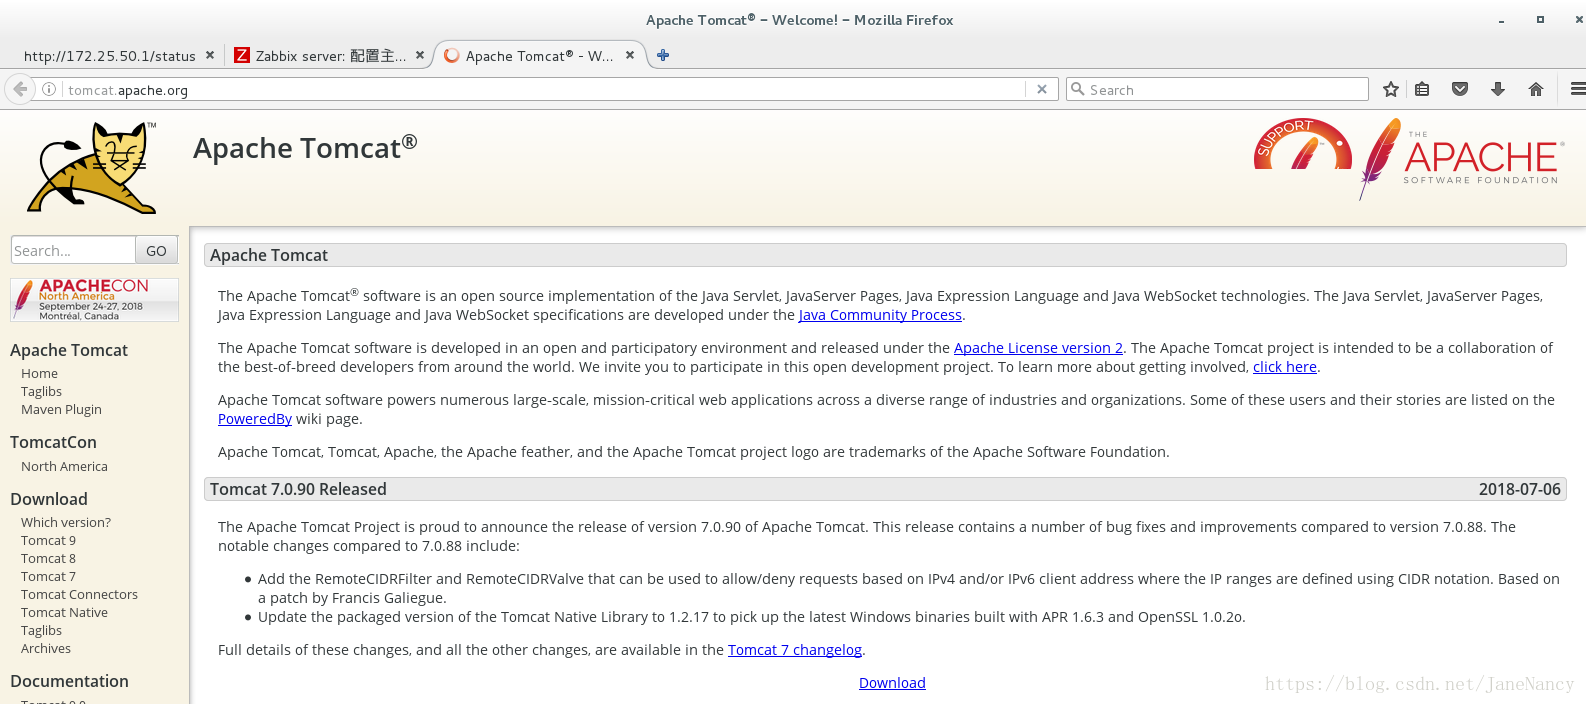The width and height of the screenshot is (1586, 704).
Task: Follow the click here link
Action: [x=1285, y=367]
